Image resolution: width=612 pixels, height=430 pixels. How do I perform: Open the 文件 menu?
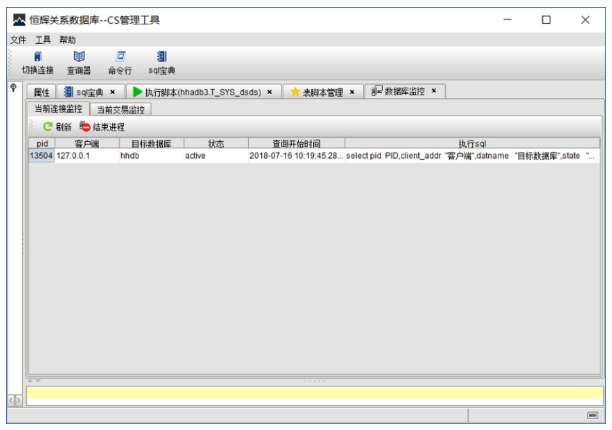point(18,40)
